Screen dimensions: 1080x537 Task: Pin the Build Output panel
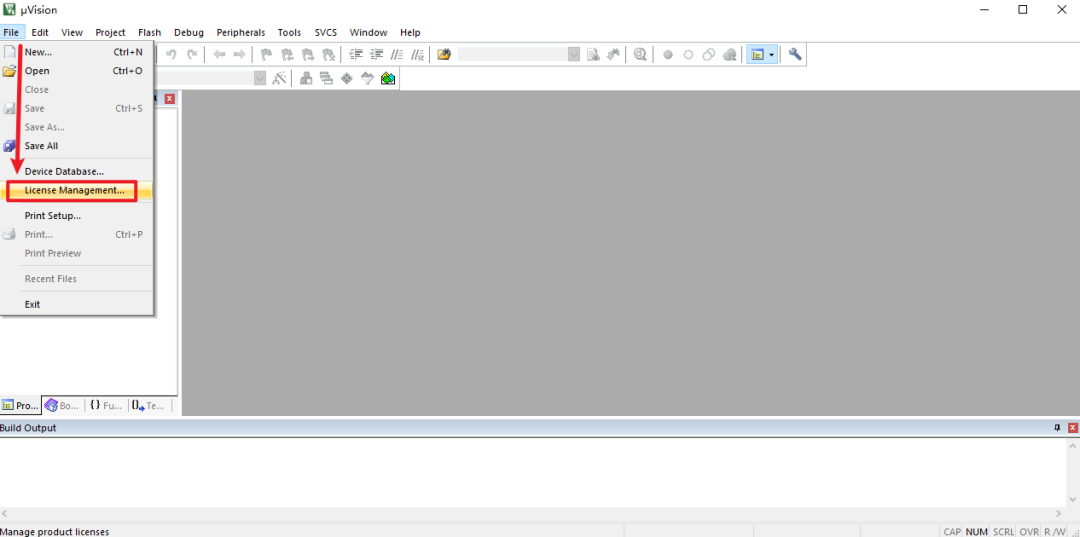tap(1058, 428)
